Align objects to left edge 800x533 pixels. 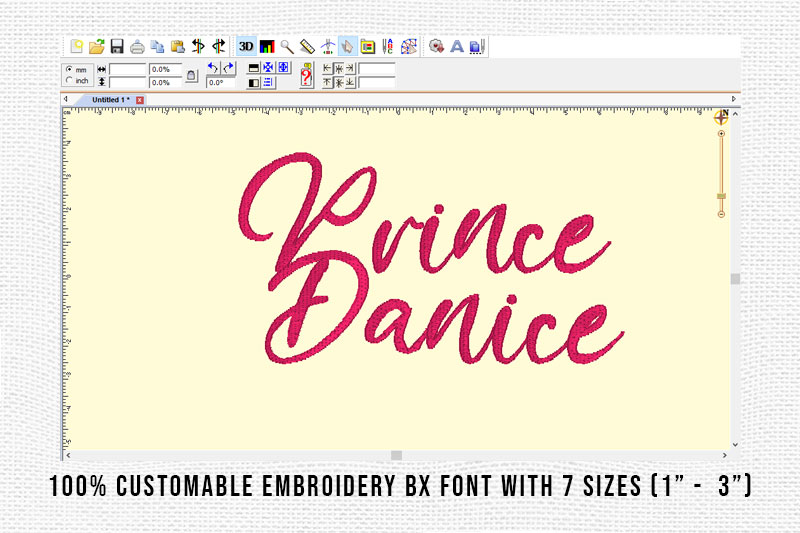click(x=327, y=68)
